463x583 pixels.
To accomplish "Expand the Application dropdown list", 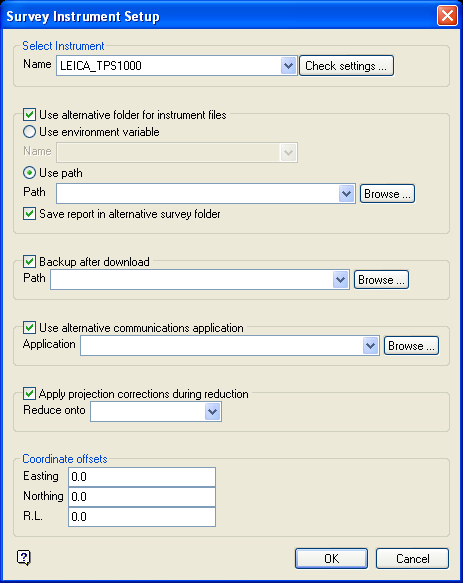I will coord(370,345).
